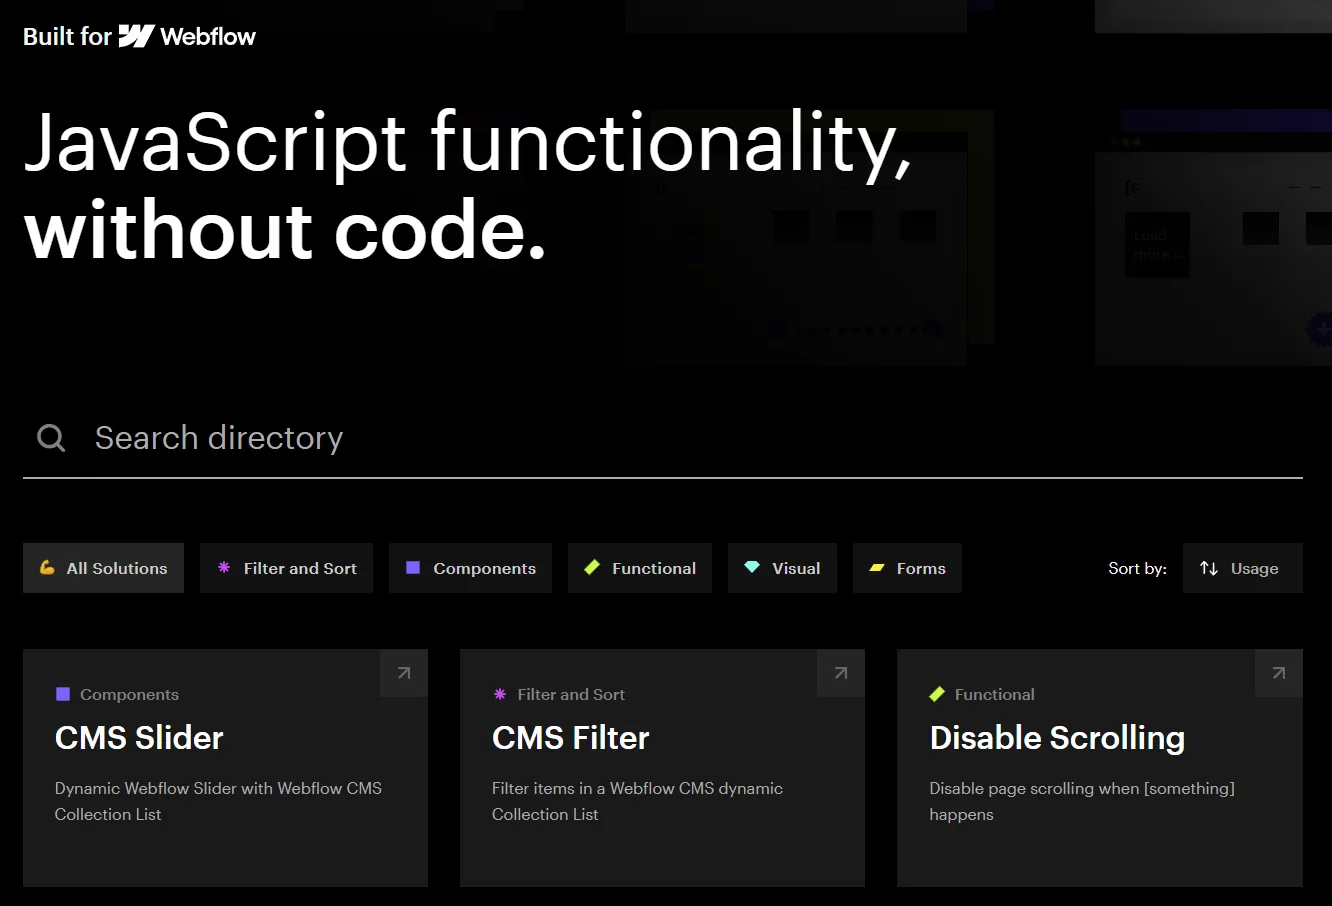Click the Webflow logo in header
The image size is (1332, 906).
point(187,37)
